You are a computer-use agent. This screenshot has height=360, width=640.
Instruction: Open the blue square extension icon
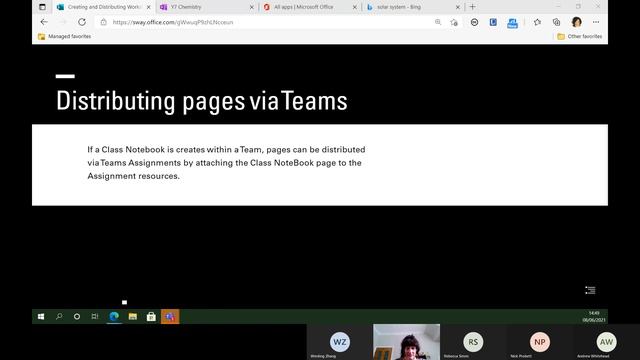[x=493, y=22]
